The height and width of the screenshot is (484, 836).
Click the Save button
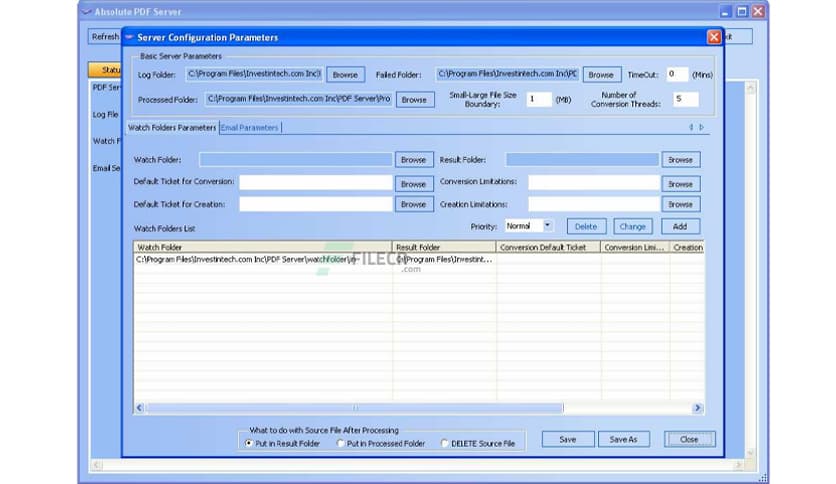coord(568,439)
